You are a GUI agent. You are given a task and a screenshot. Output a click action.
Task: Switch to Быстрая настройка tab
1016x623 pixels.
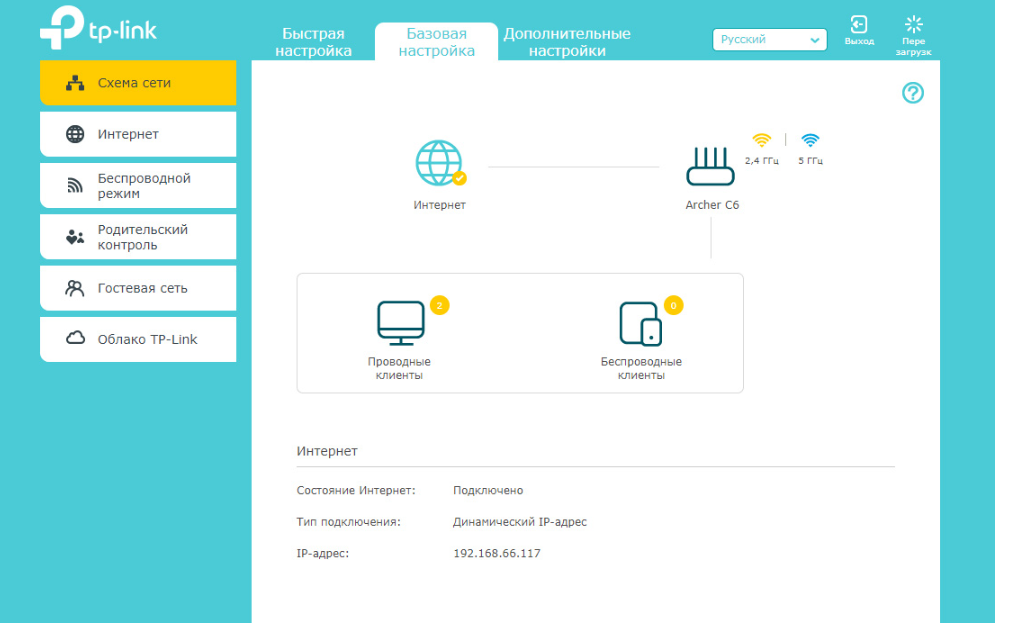point(313,42)
